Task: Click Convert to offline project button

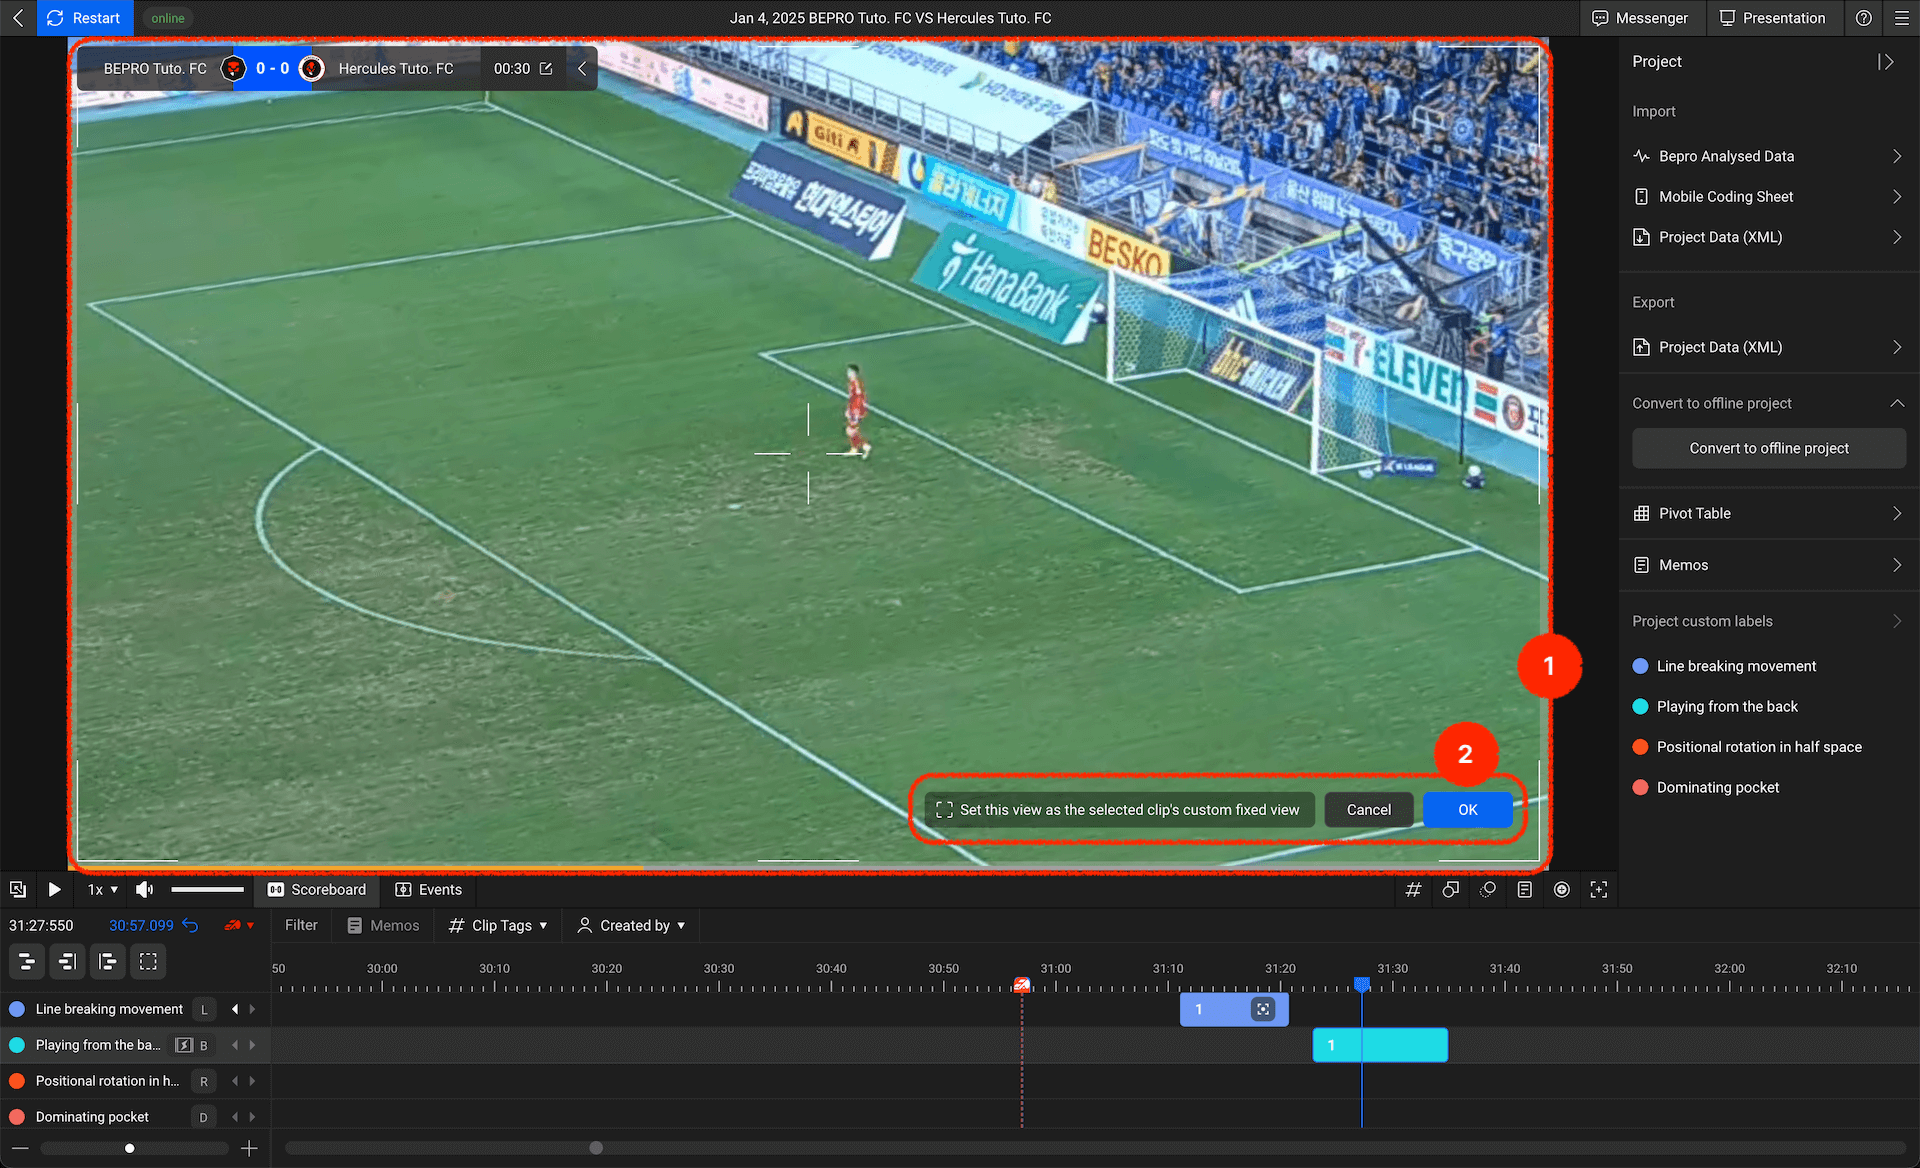Action: (1768, 448)
